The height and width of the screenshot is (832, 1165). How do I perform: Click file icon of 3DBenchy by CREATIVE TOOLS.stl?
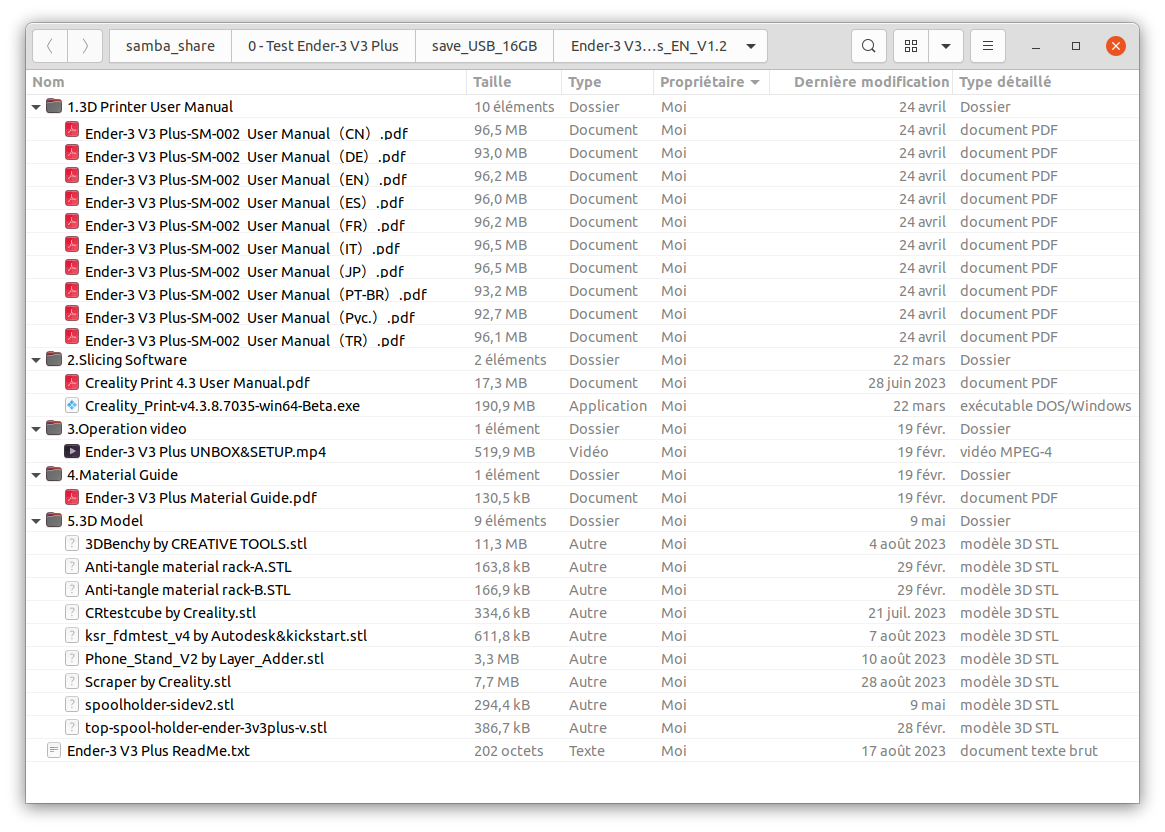[x=71, y=544]
